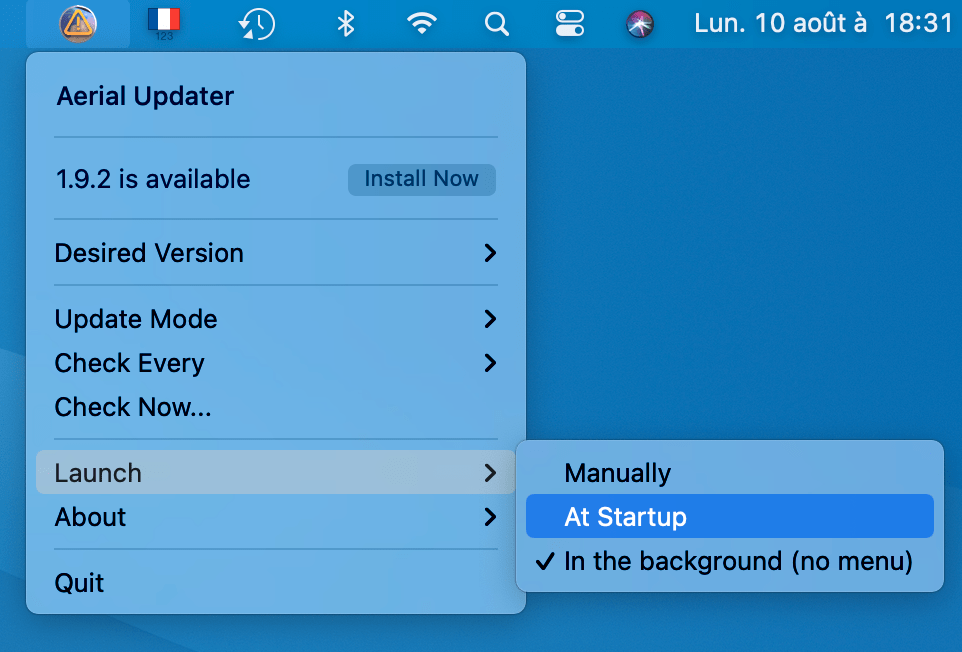
Task: Click the Bluetooth status icon
Action: coord(346,24)
